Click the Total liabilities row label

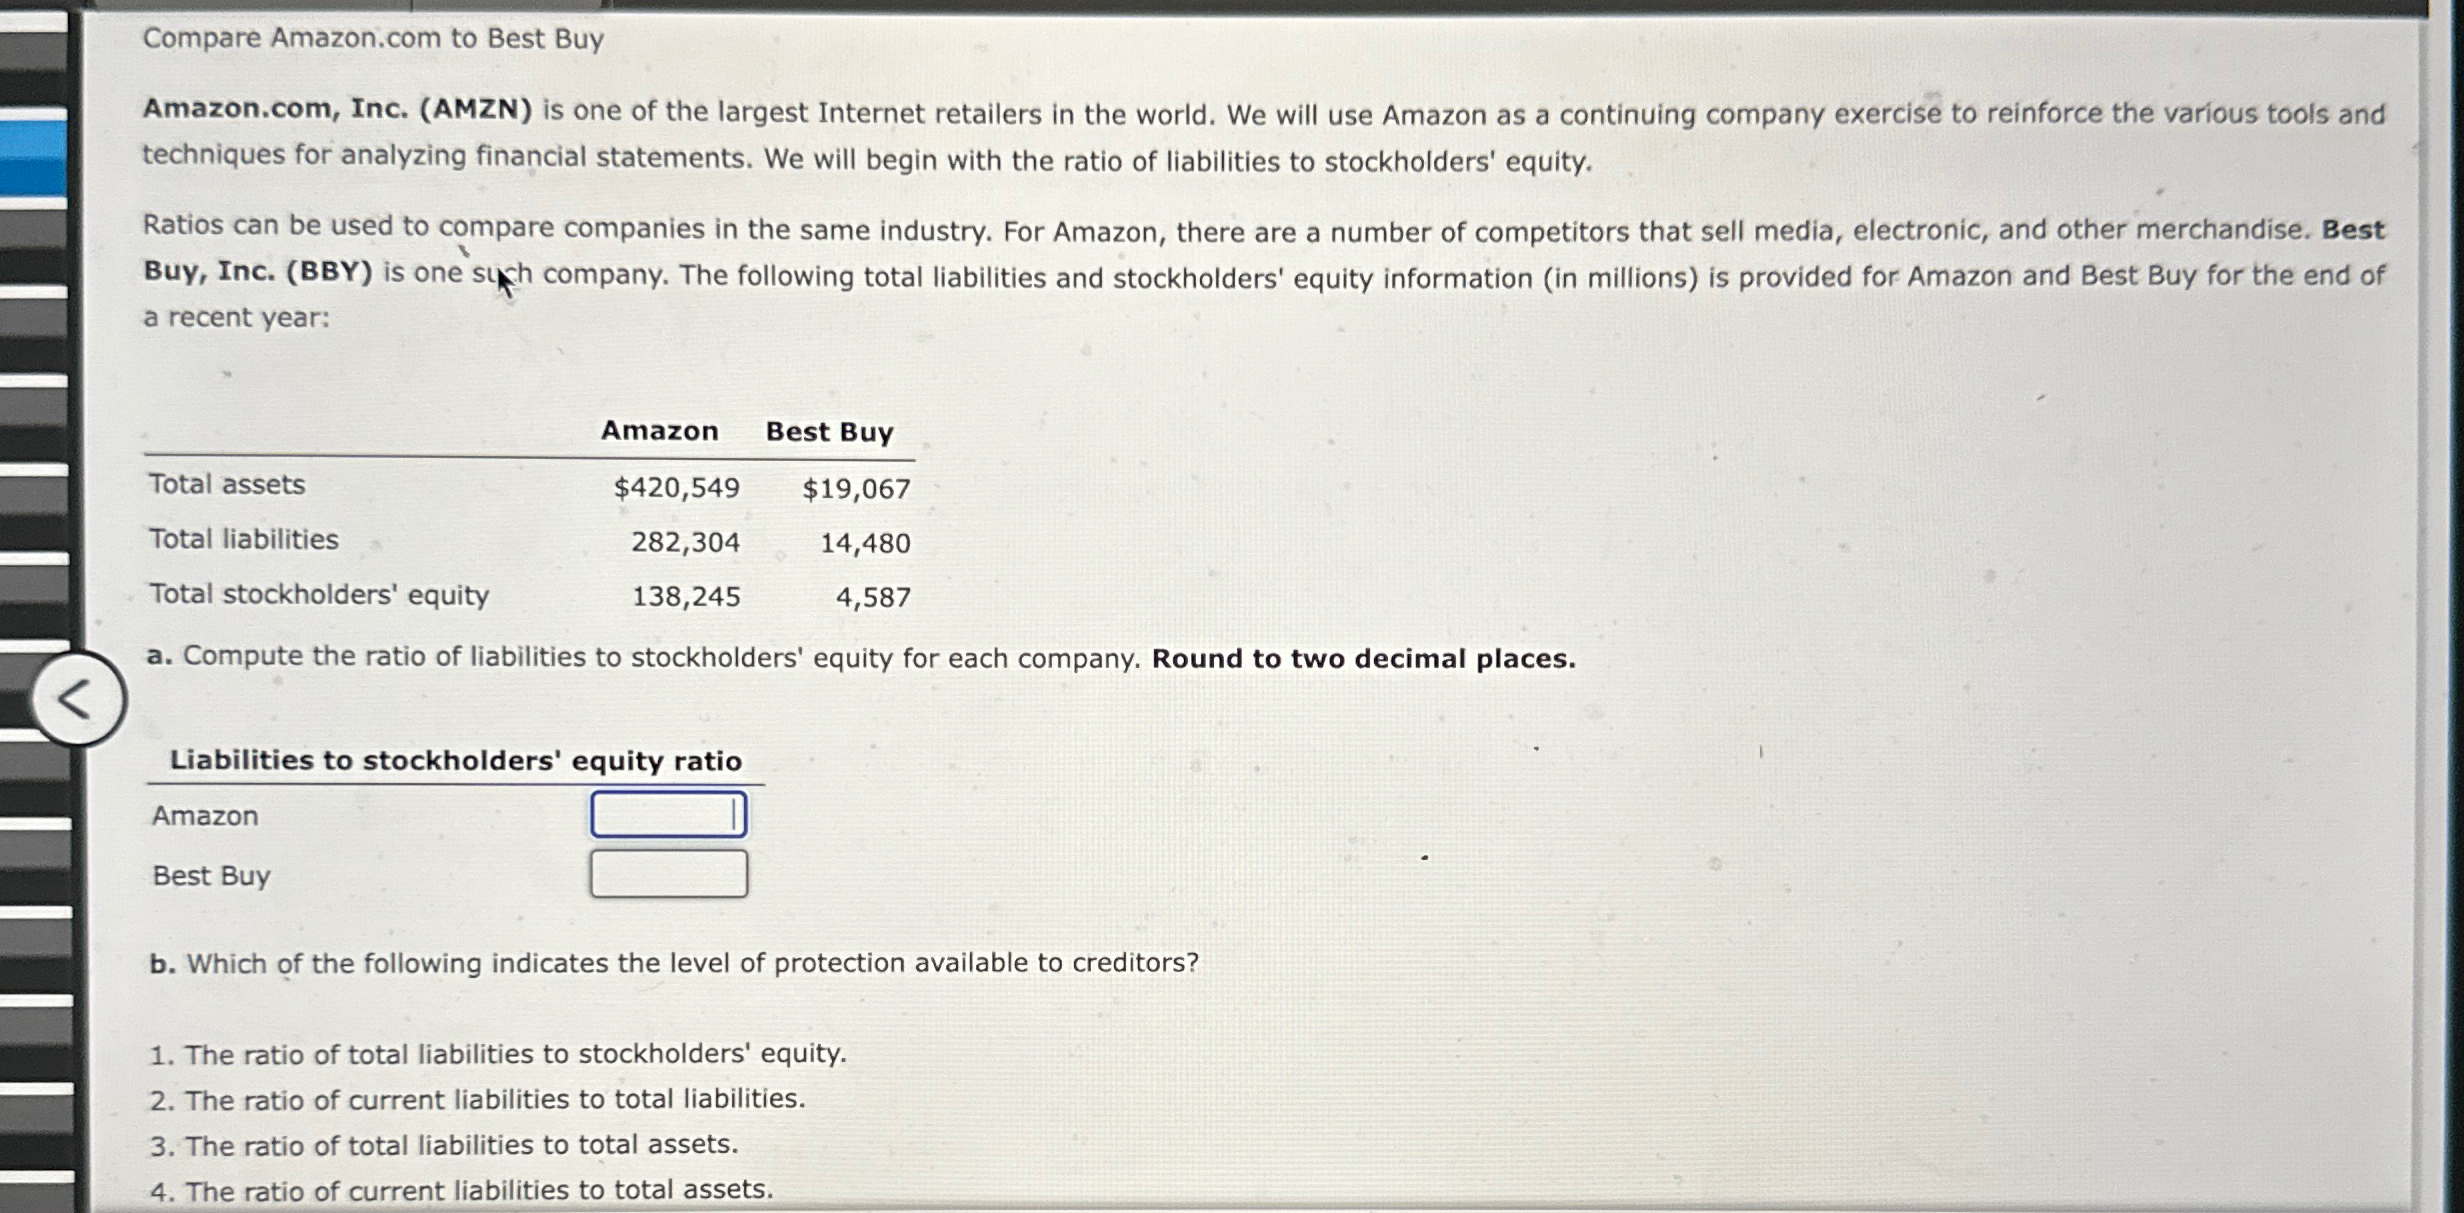[x=243, y=540]
